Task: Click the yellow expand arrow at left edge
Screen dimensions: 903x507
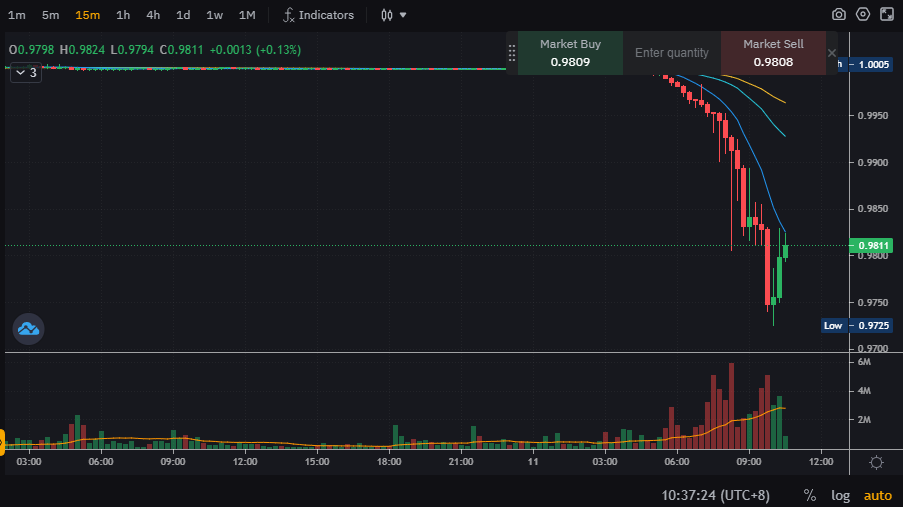Action: [2, 442]
